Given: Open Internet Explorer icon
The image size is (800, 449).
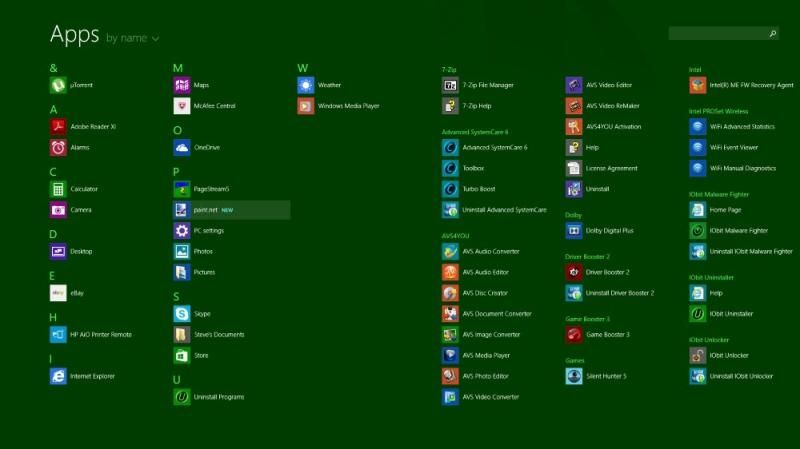Looking at the screenshot, I should [x=58, y=376].
